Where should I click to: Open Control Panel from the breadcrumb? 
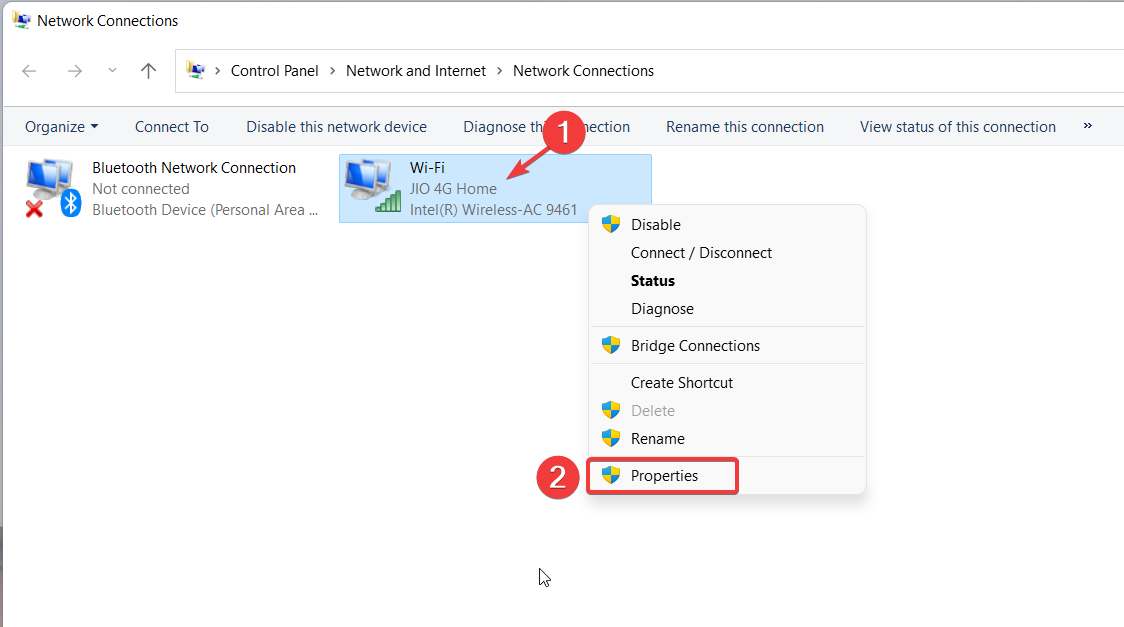point(274,71)
